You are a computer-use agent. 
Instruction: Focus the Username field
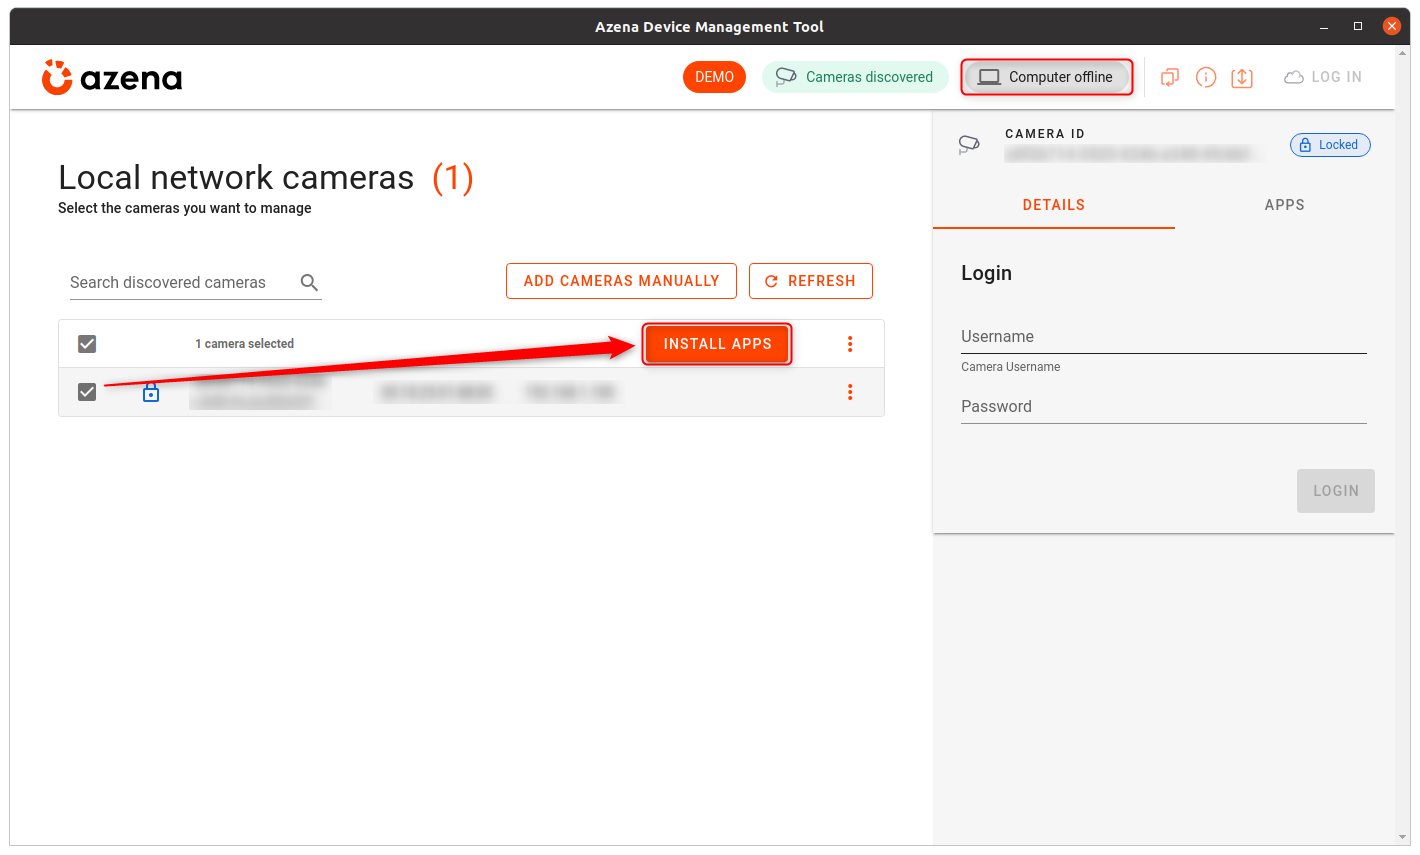tap(1164, 337)
